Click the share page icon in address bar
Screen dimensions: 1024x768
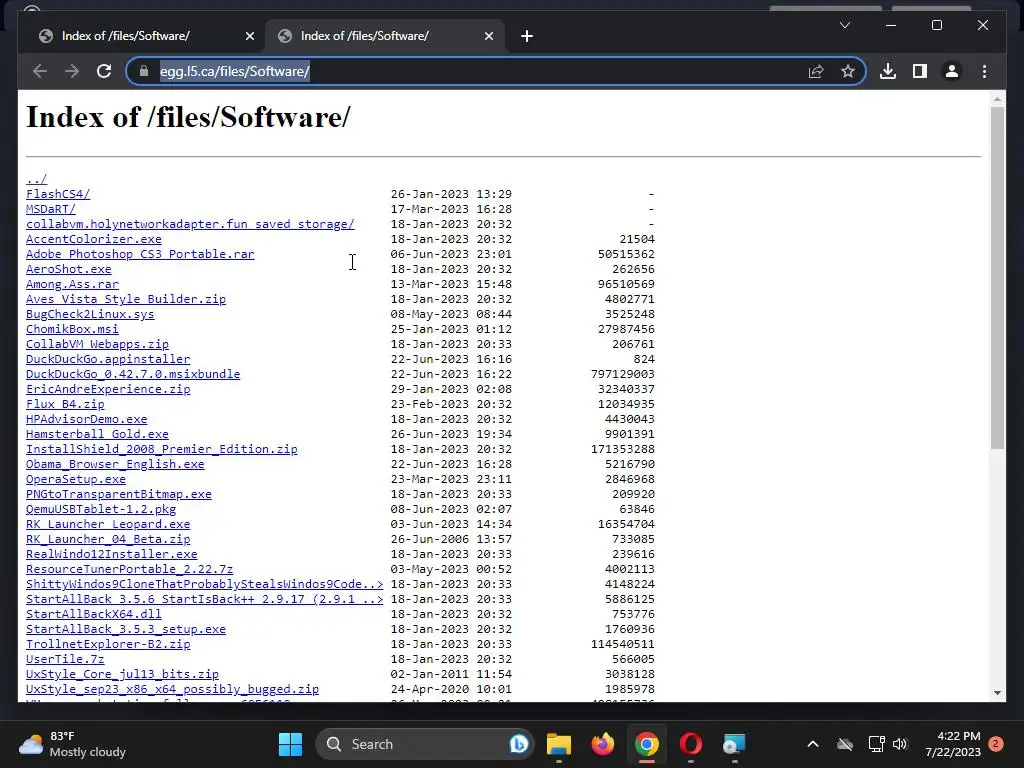(816, 71)
